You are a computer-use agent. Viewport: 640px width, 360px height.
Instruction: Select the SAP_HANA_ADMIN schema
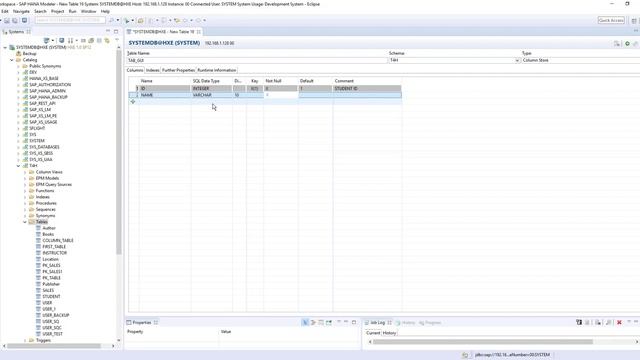point(47,91)
